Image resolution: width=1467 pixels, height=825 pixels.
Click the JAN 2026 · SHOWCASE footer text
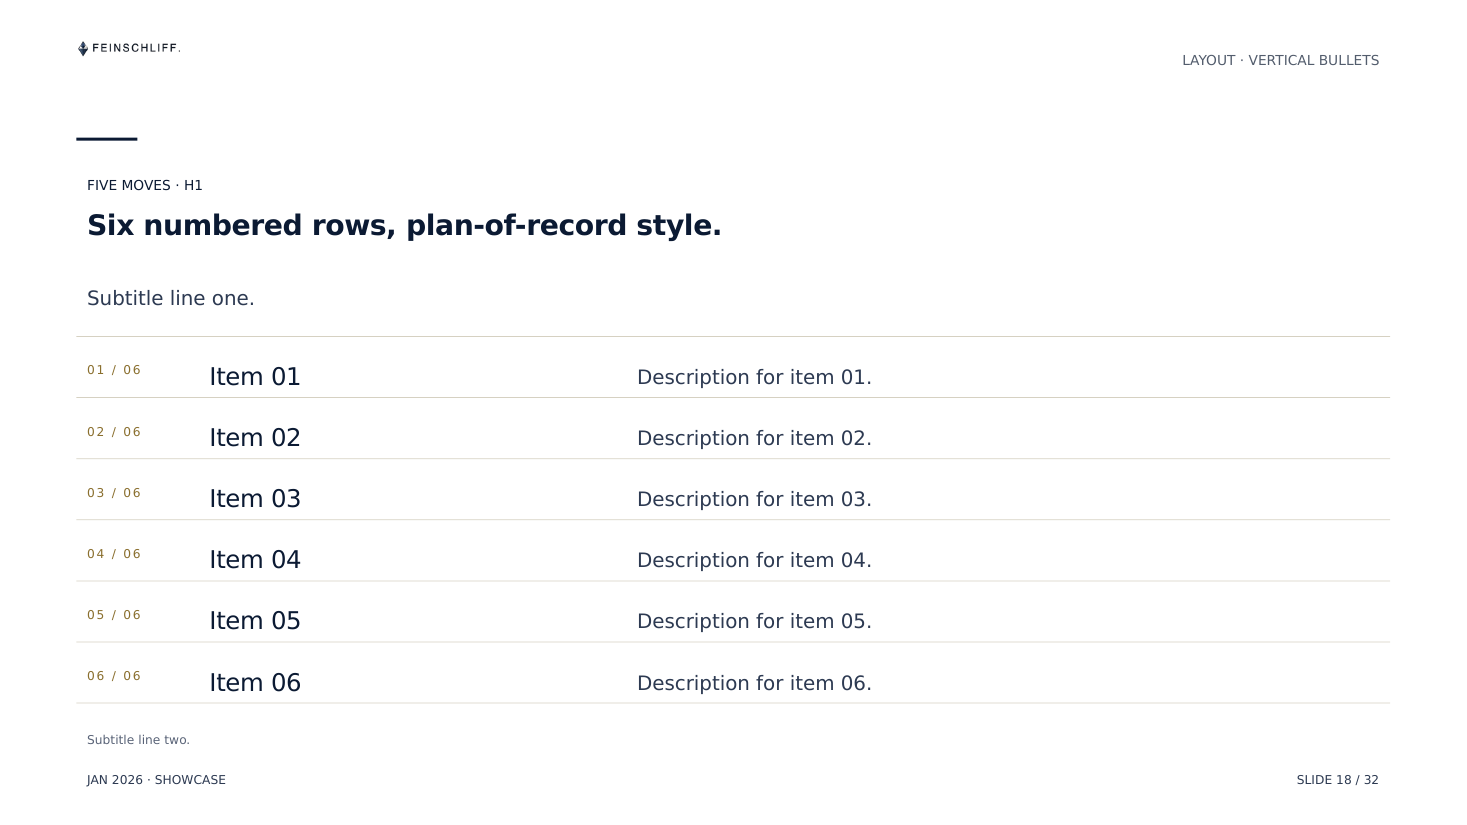[156, 780]
